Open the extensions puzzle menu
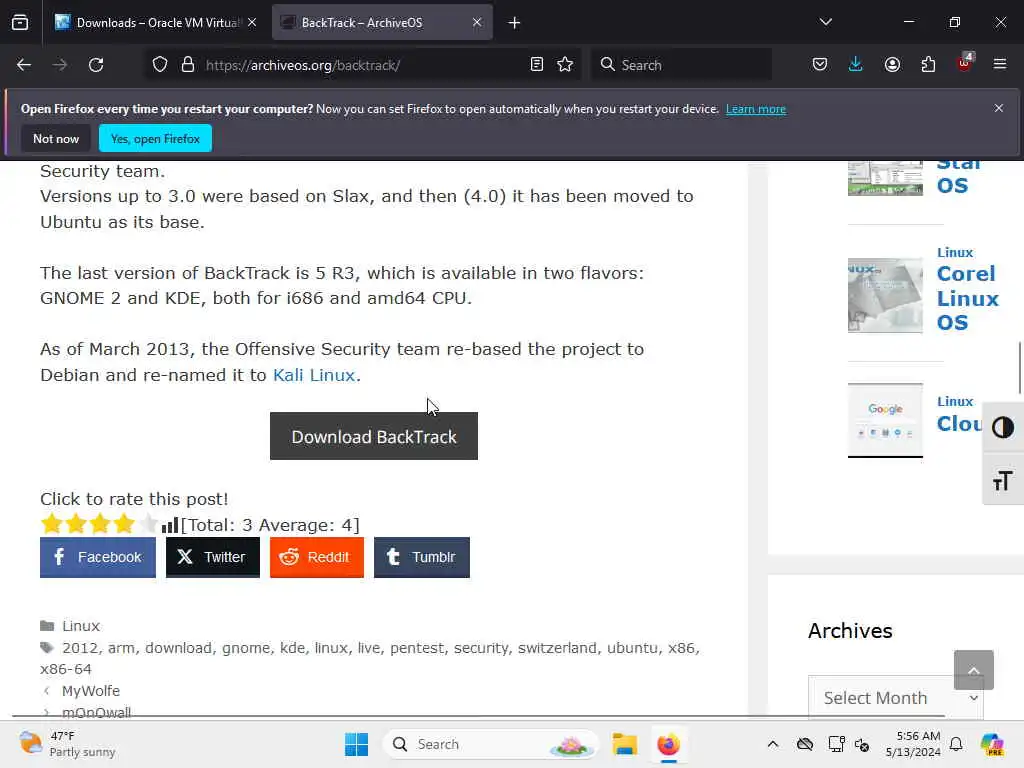 [928, 65]
